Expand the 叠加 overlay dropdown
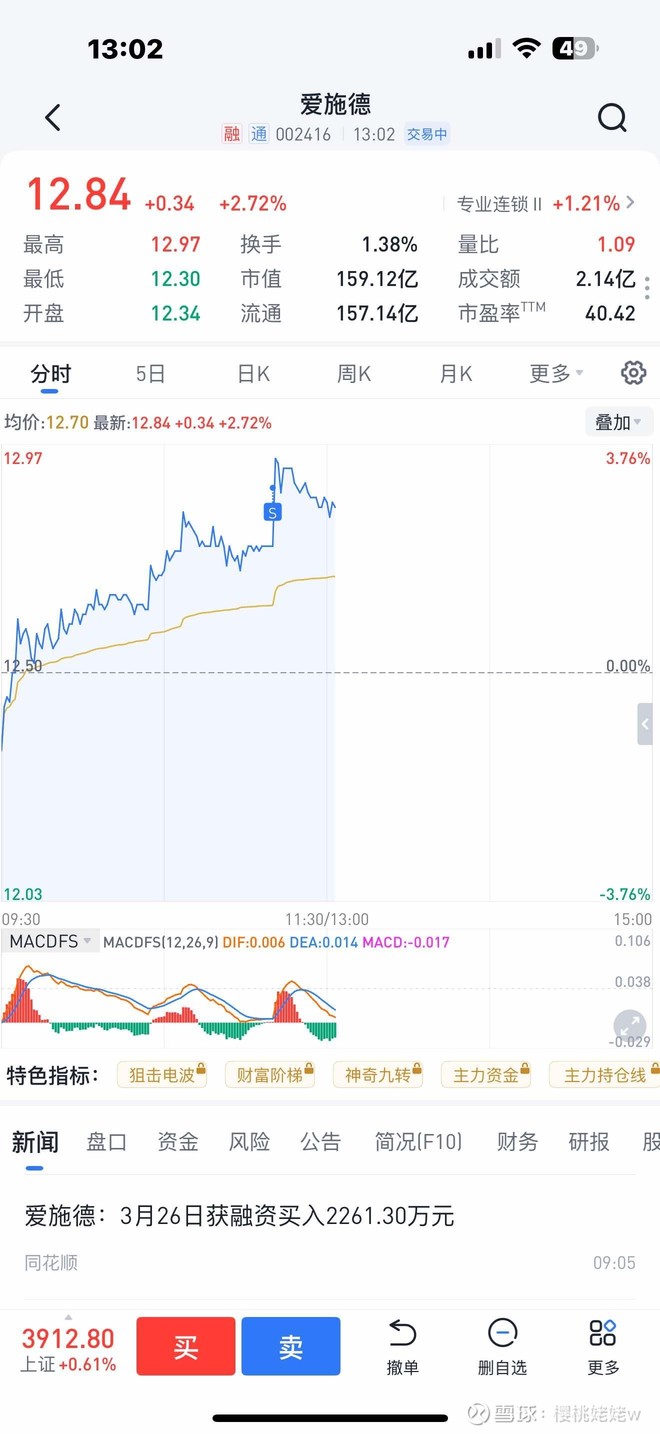Image resolution: width=660 pixels, height=1434 pixels. click(618, 422)
